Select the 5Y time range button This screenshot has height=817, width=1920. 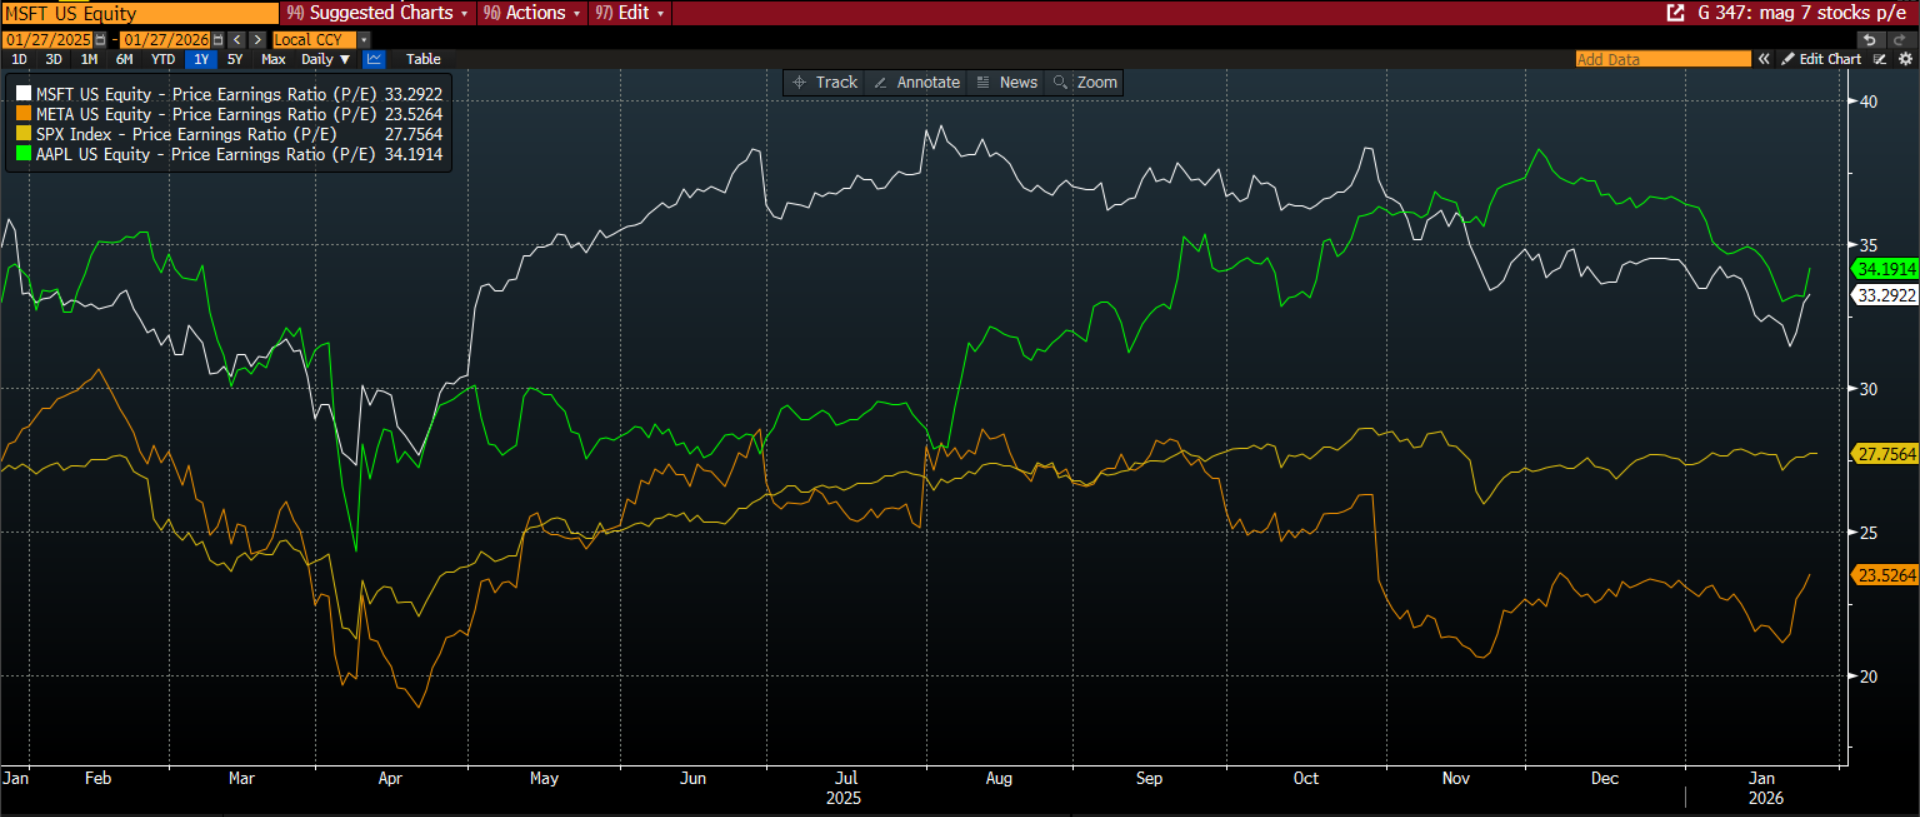click(235, 59)
